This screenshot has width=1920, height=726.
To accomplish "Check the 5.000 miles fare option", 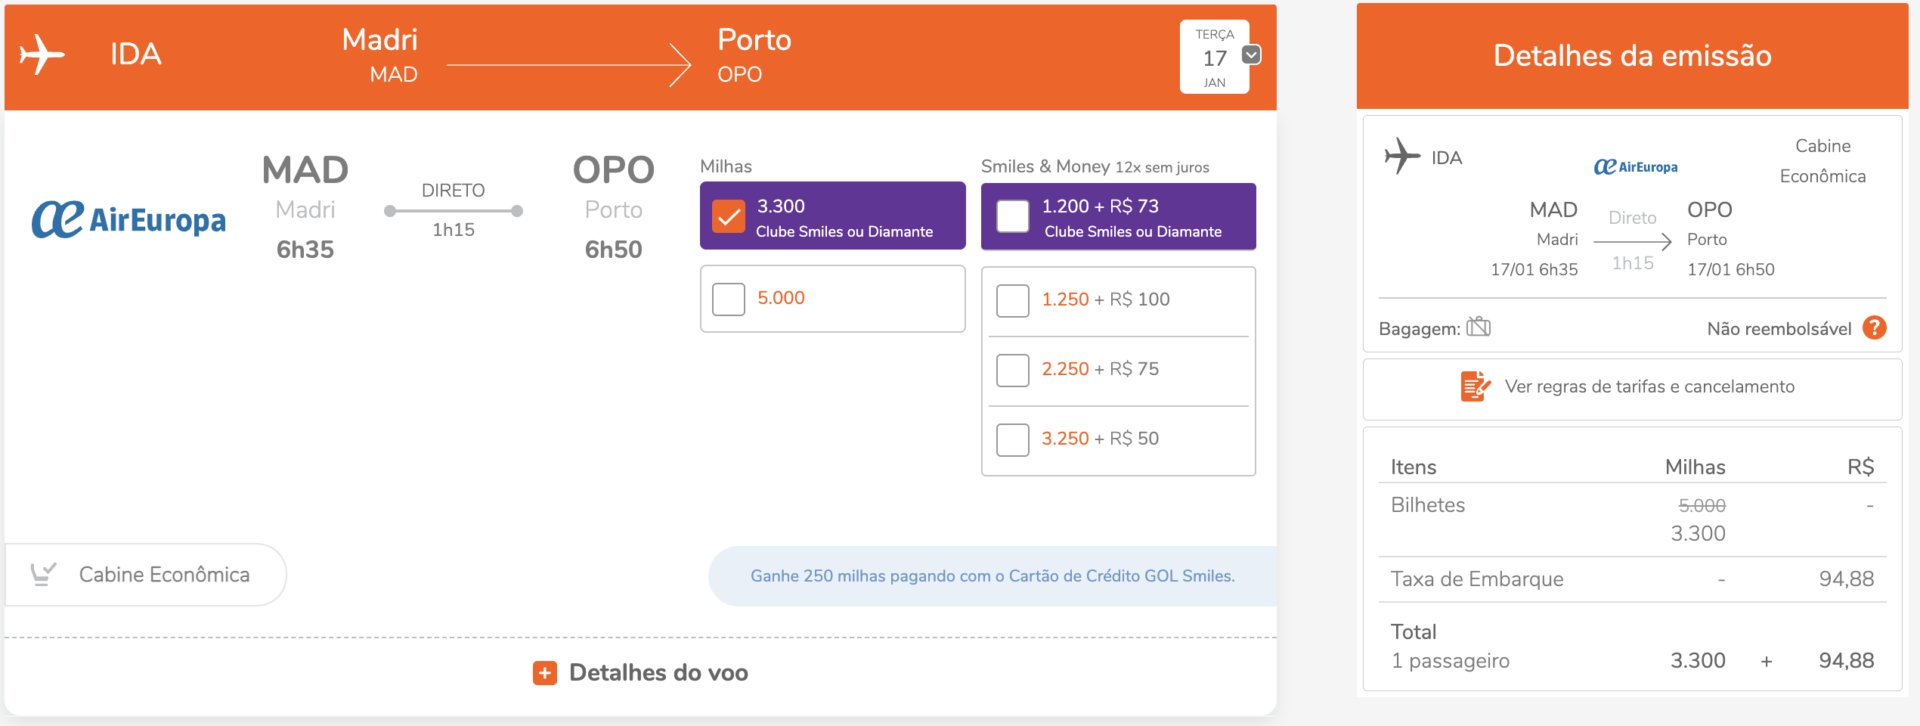I will [x=728, y=299].
